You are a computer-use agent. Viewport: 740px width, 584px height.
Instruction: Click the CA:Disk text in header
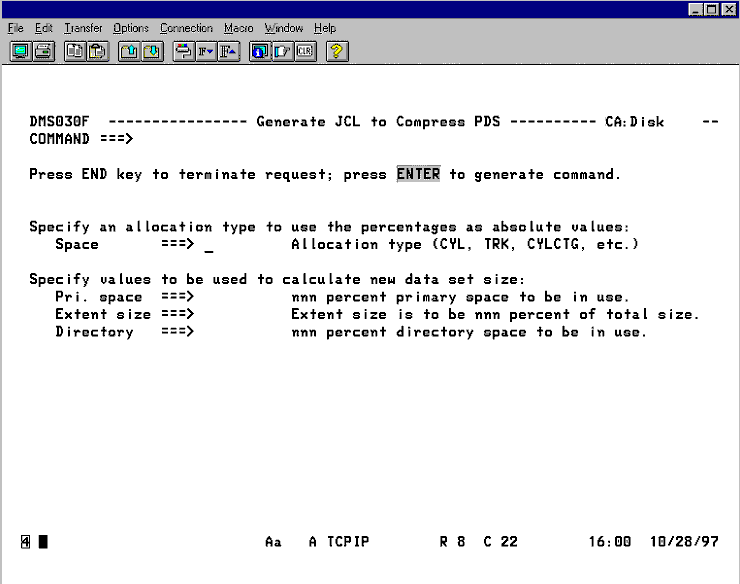pos(634,122)
